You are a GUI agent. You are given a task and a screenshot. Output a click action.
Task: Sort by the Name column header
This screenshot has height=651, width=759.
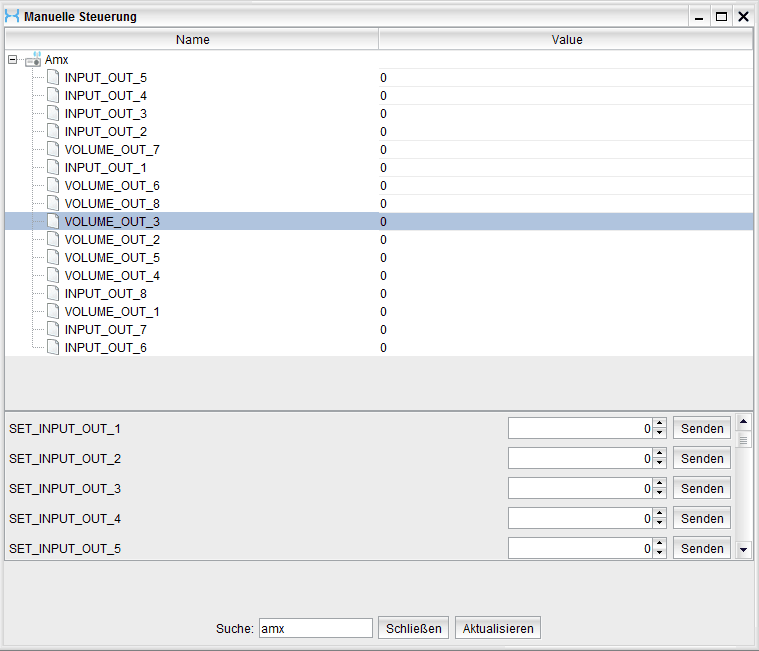click(x=192, y=40)
